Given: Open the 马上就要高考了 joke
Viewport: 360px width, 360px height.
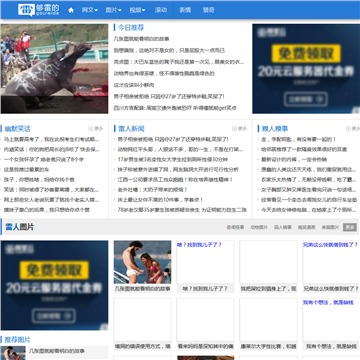Looking at the screenshot, I should point(51,139).
